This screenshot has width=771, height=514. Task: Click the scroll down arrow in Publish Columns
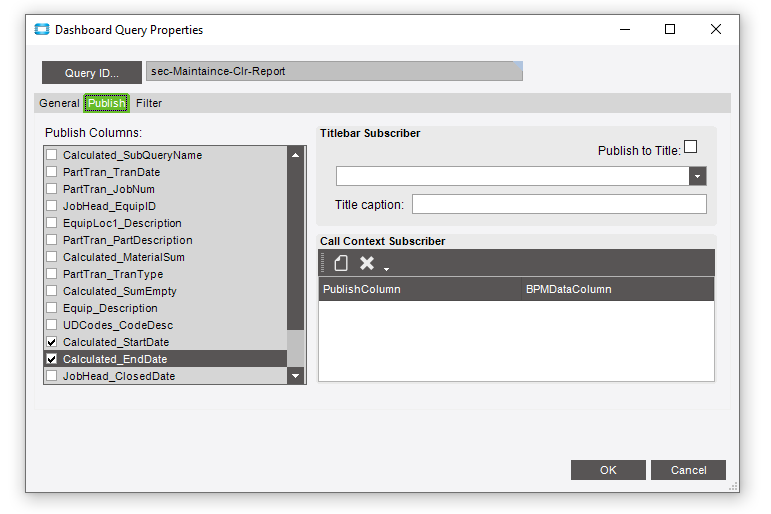(x=296, y=376)
